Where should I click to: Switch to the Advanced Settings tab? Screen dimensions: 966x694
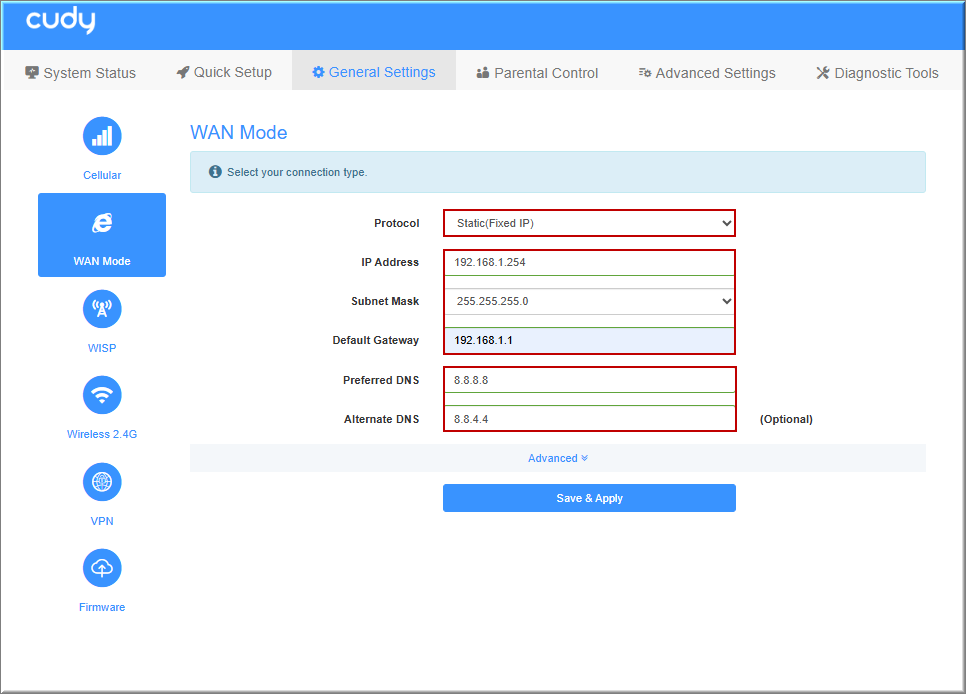707,73
